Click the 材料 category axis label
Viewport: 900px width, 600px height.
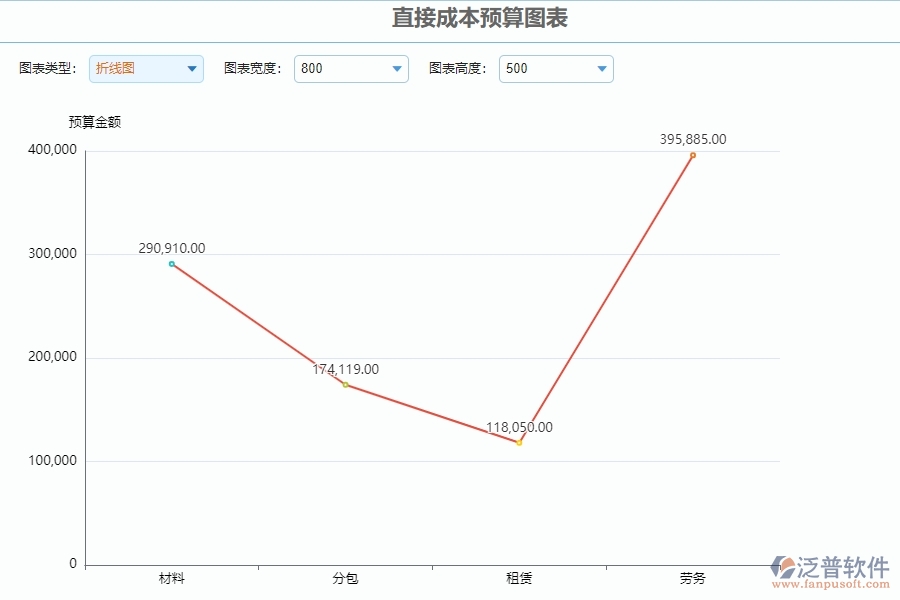173,578
